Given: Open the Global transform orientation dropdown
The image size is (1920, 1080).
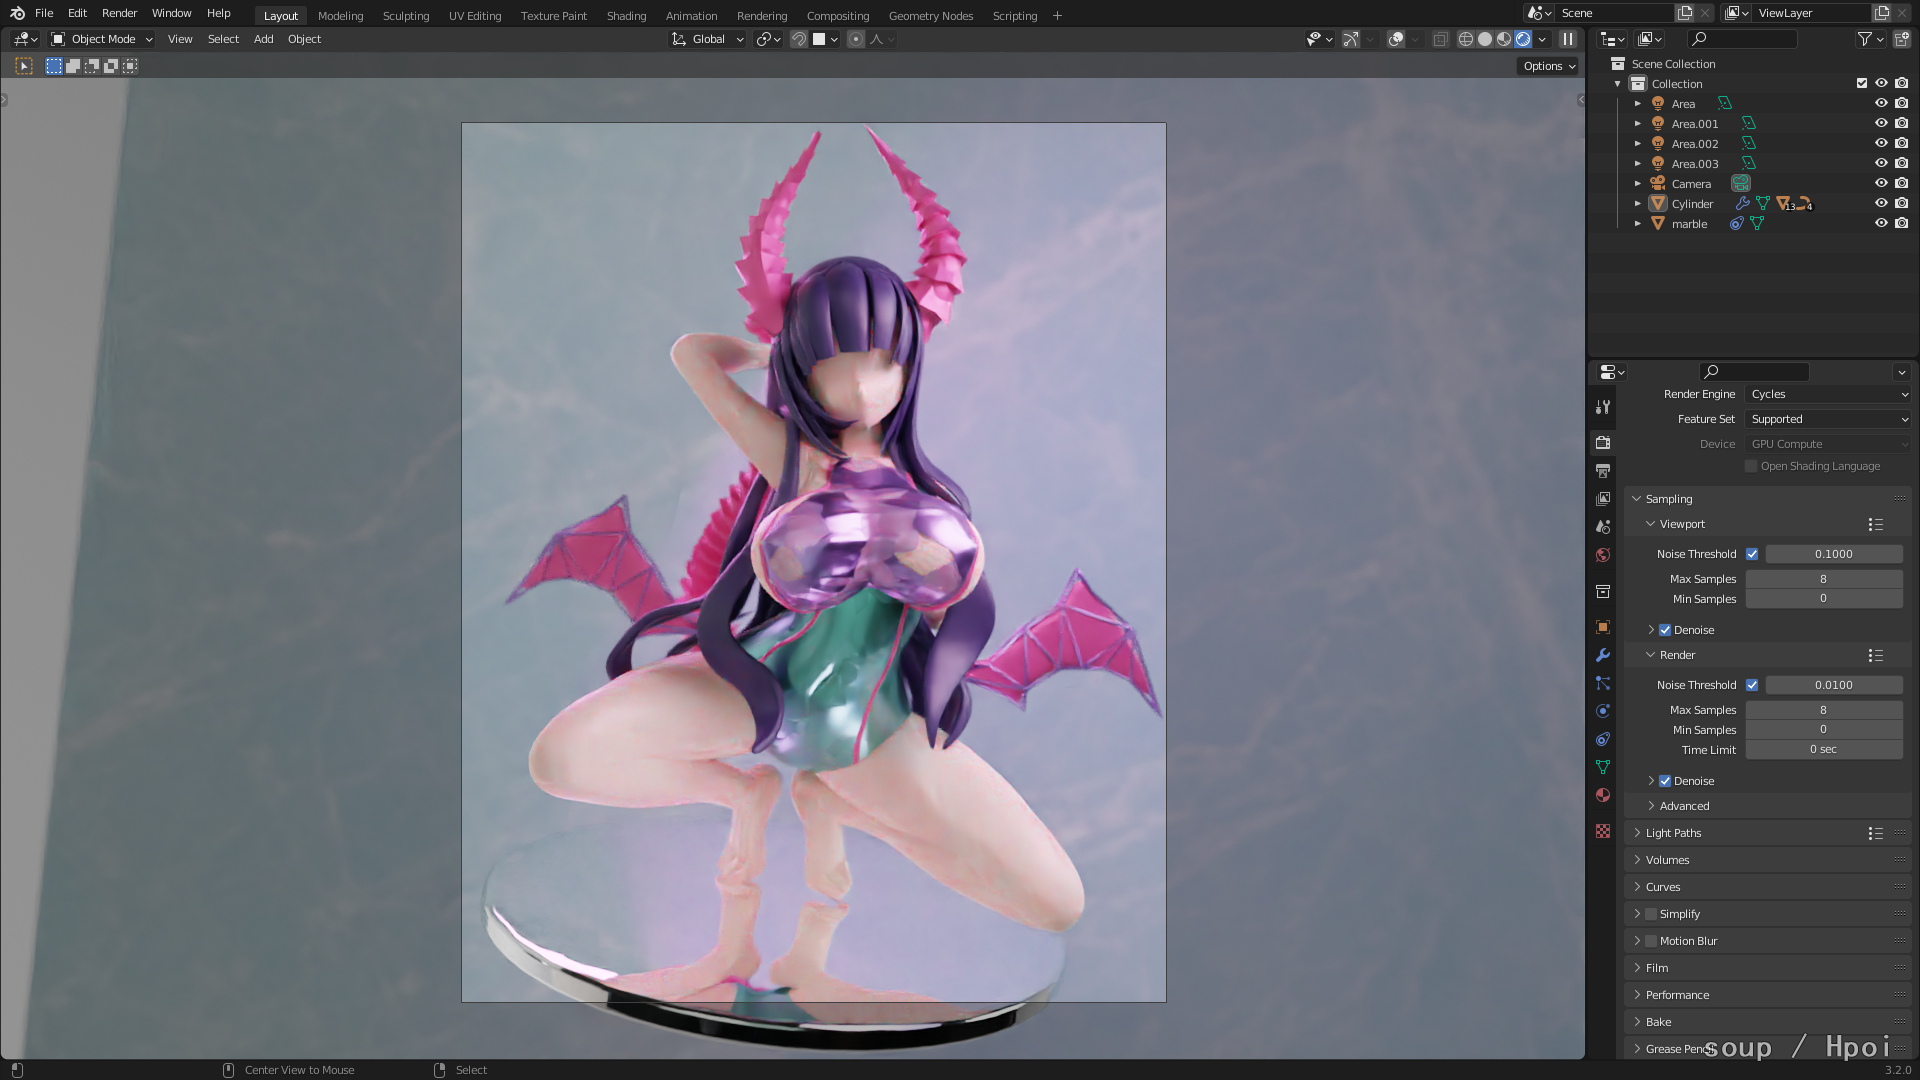Looking at the screenshot, I should click(707, 39).
